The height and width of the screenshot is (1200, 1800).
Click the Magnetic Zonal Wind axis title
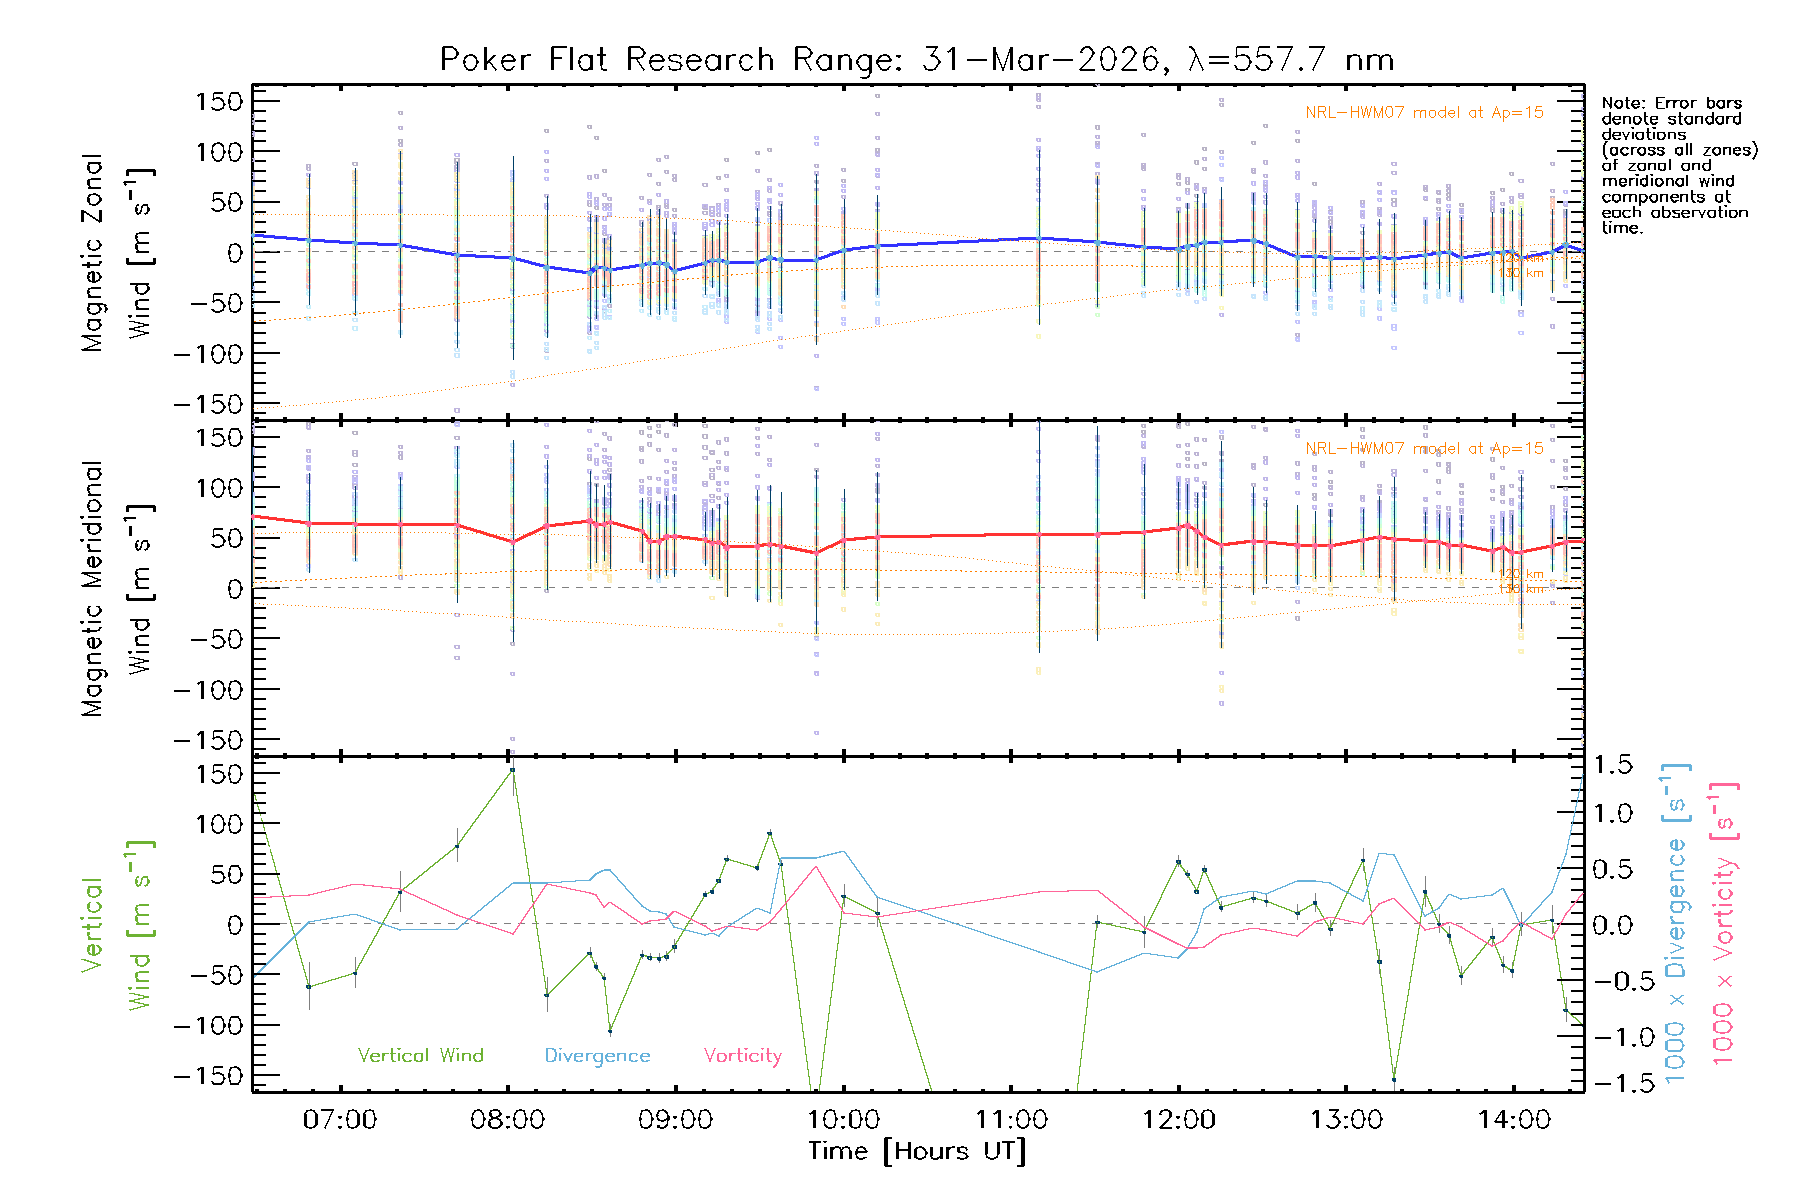tap(117, 252)
